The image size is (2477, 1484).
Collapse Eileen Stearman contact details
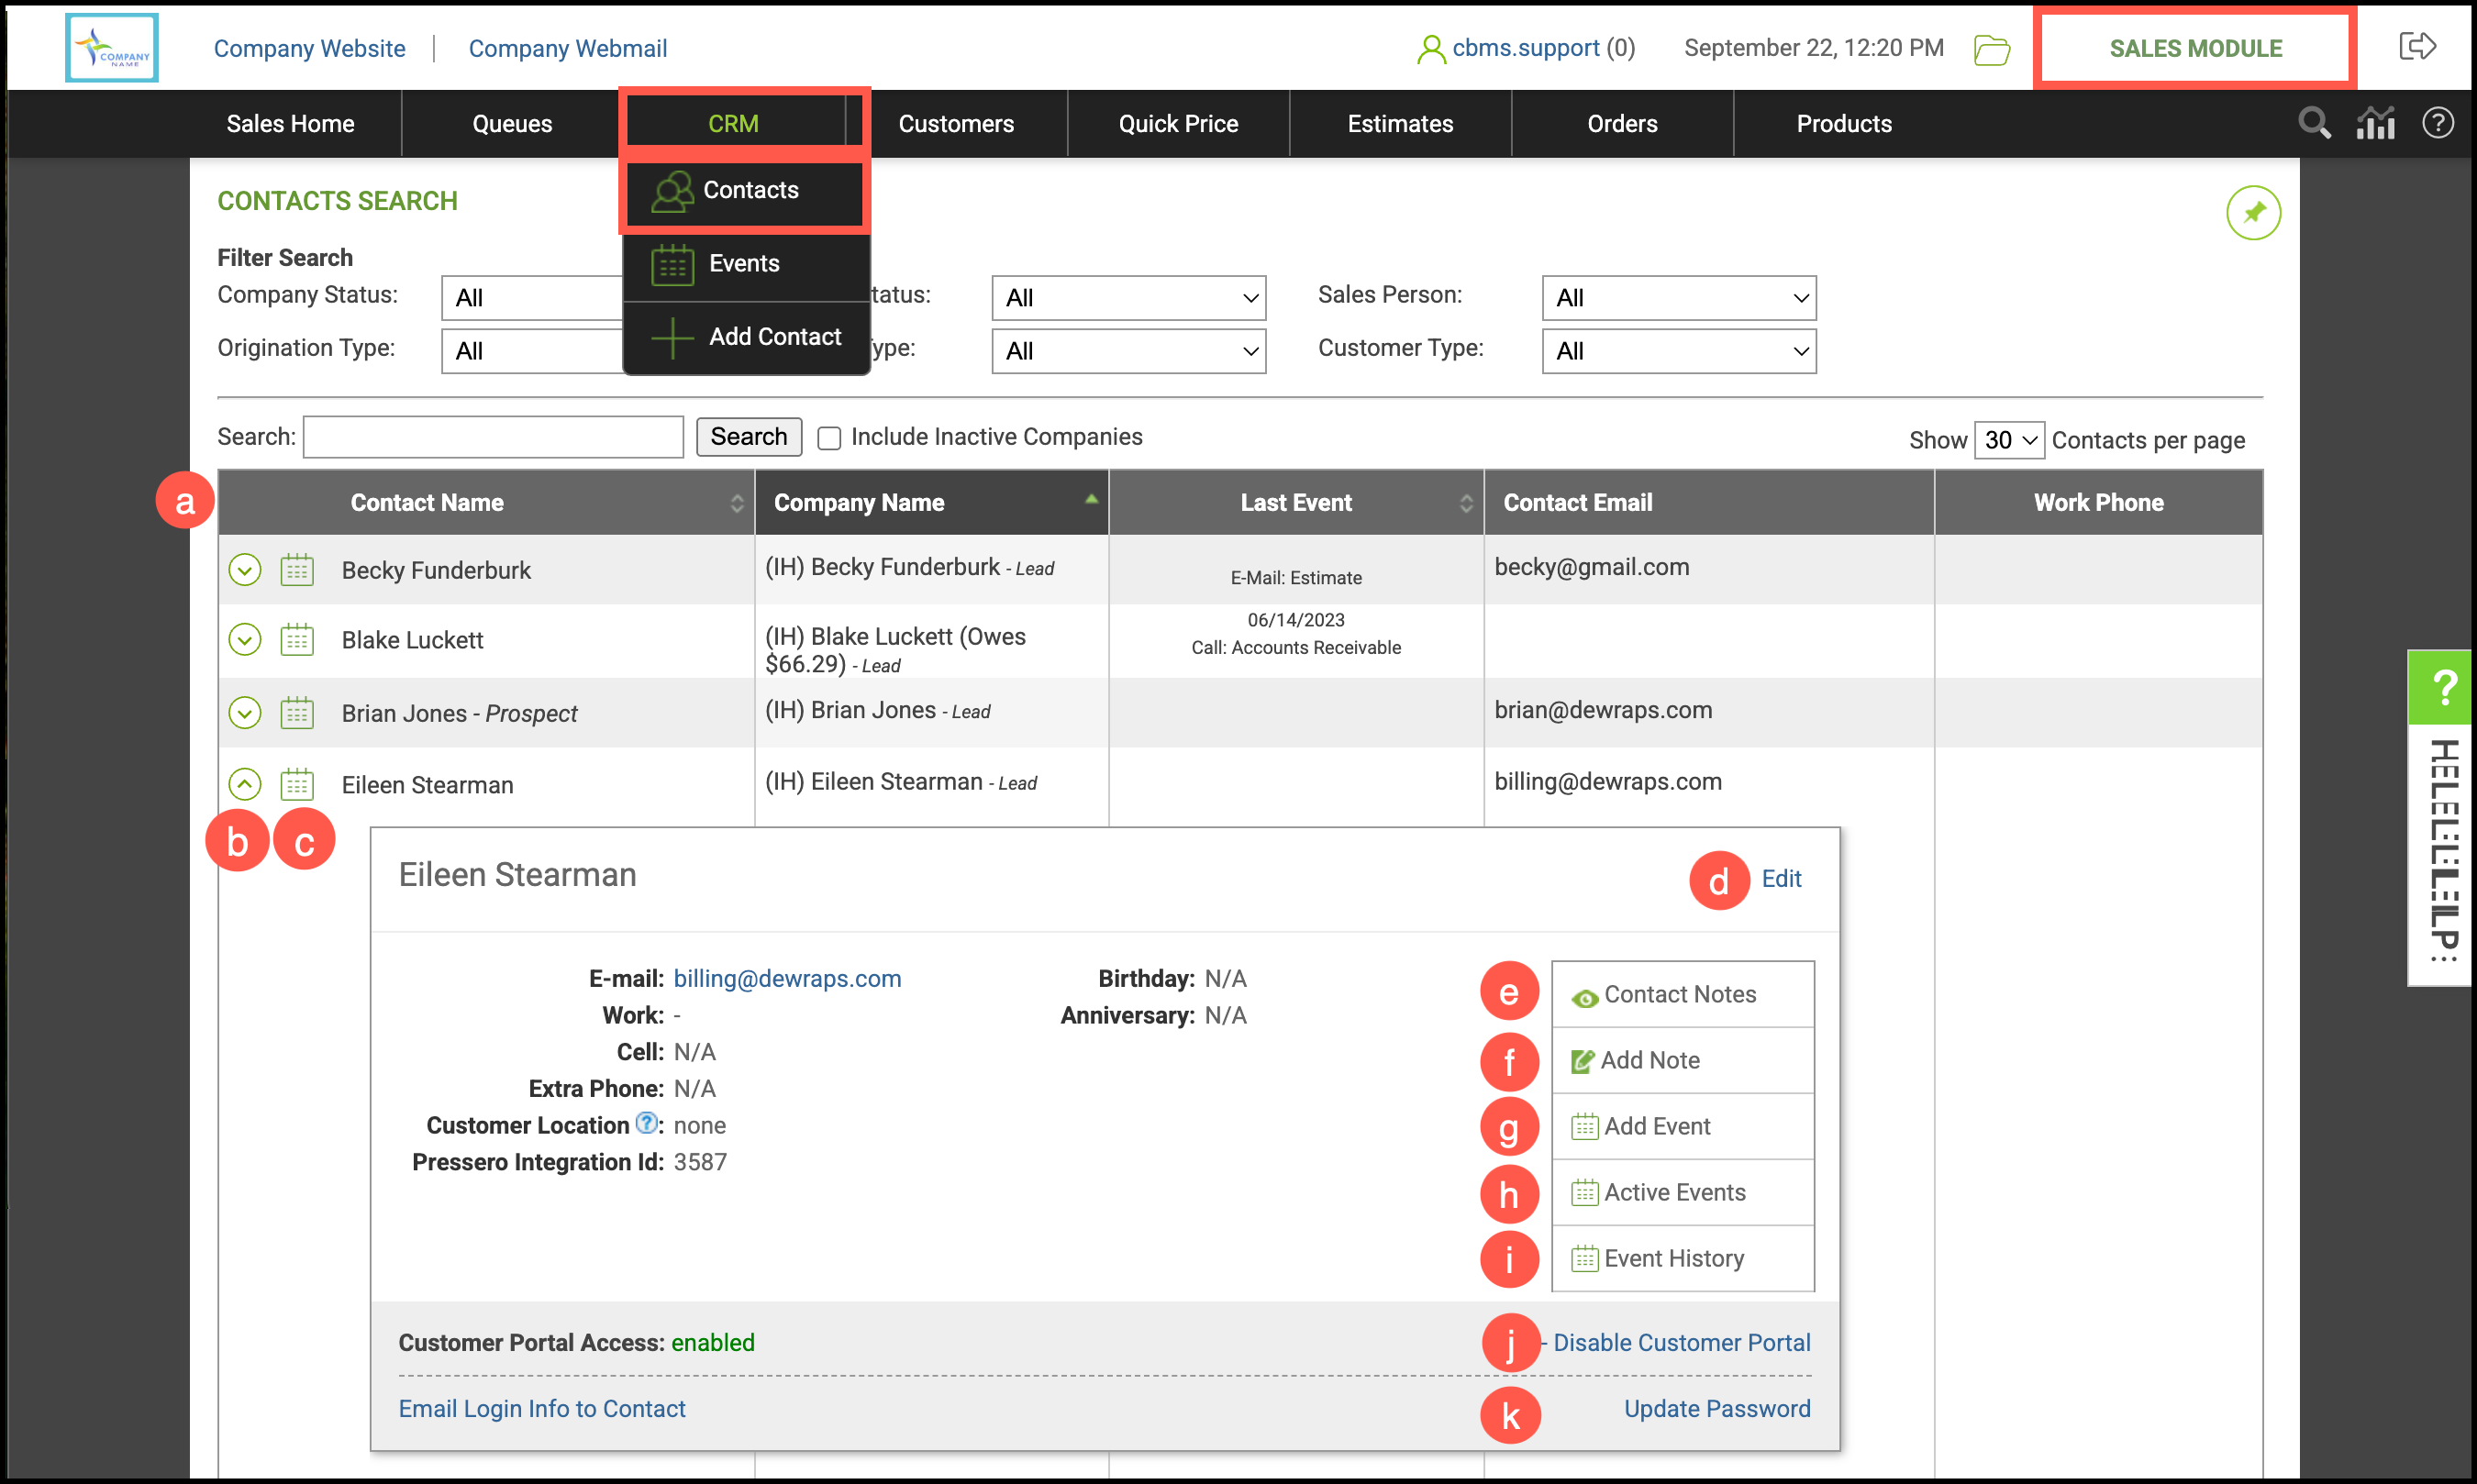[x=245, y=784]
